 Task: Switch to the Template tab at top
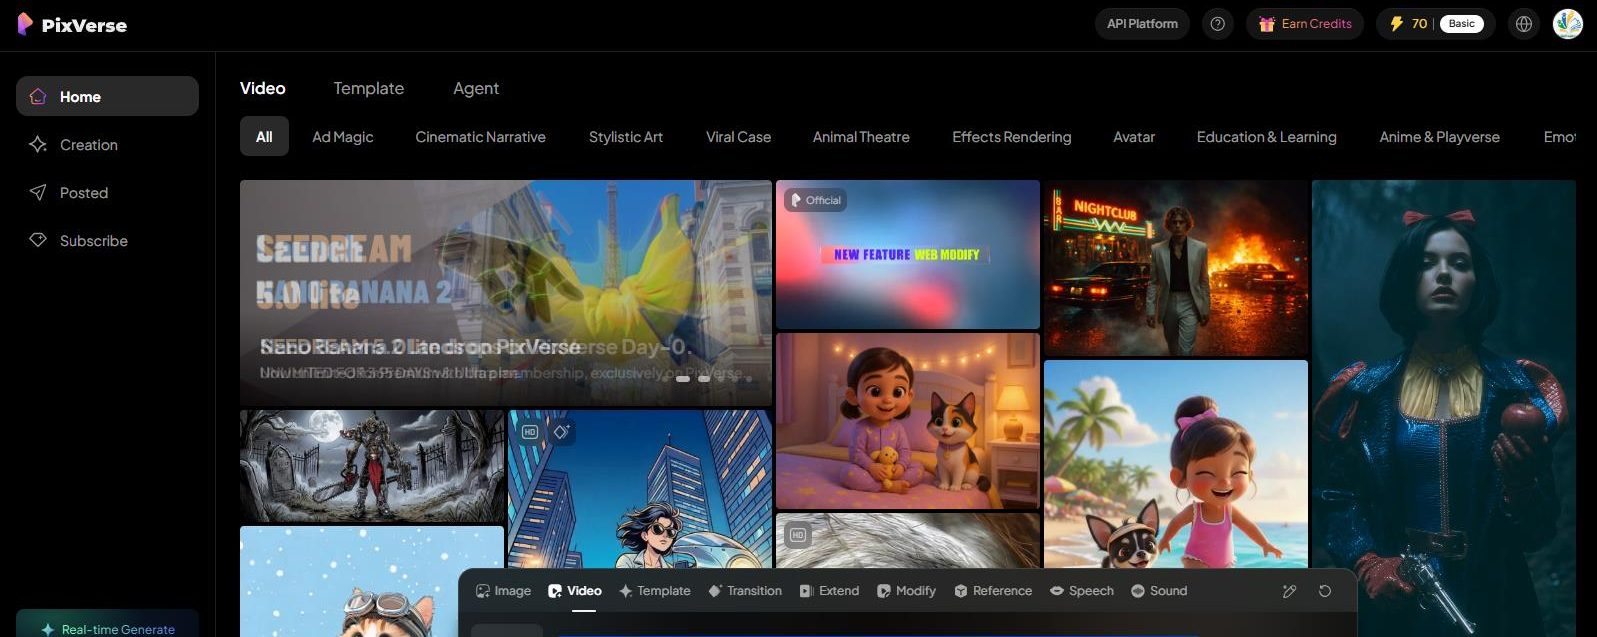point(368,88)
